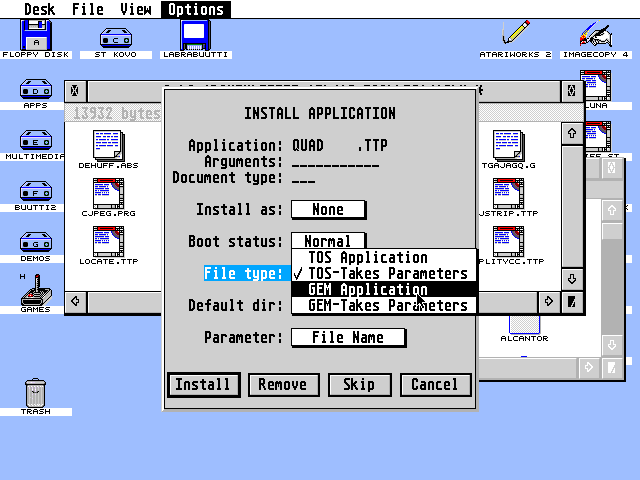
Task: Select the APPS drive D icon
Action: (x=36, y=89)
